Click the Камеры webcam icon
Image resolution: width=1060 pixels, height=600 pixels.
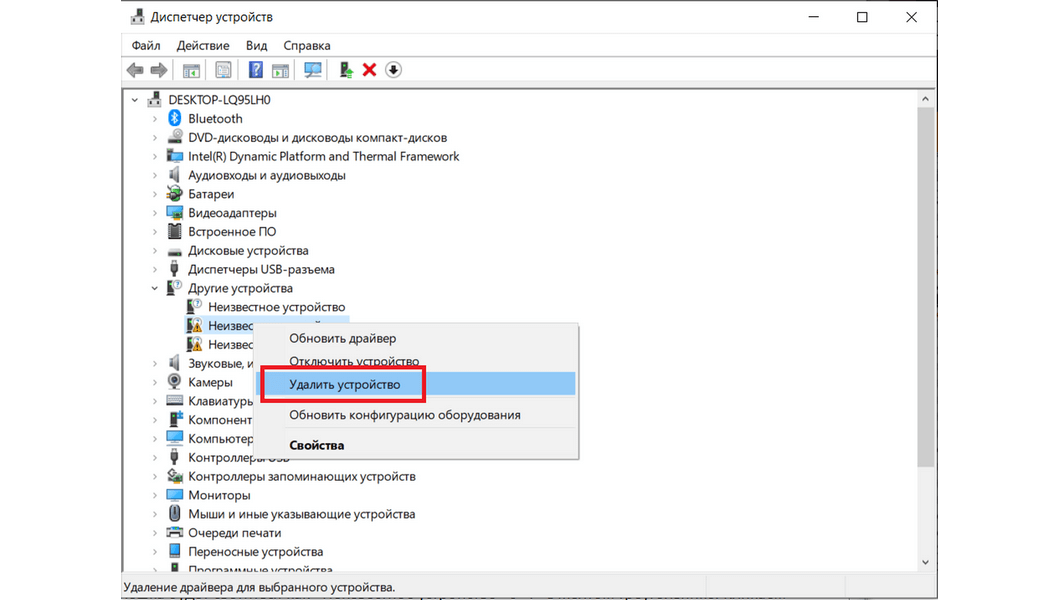coord(174,382)
